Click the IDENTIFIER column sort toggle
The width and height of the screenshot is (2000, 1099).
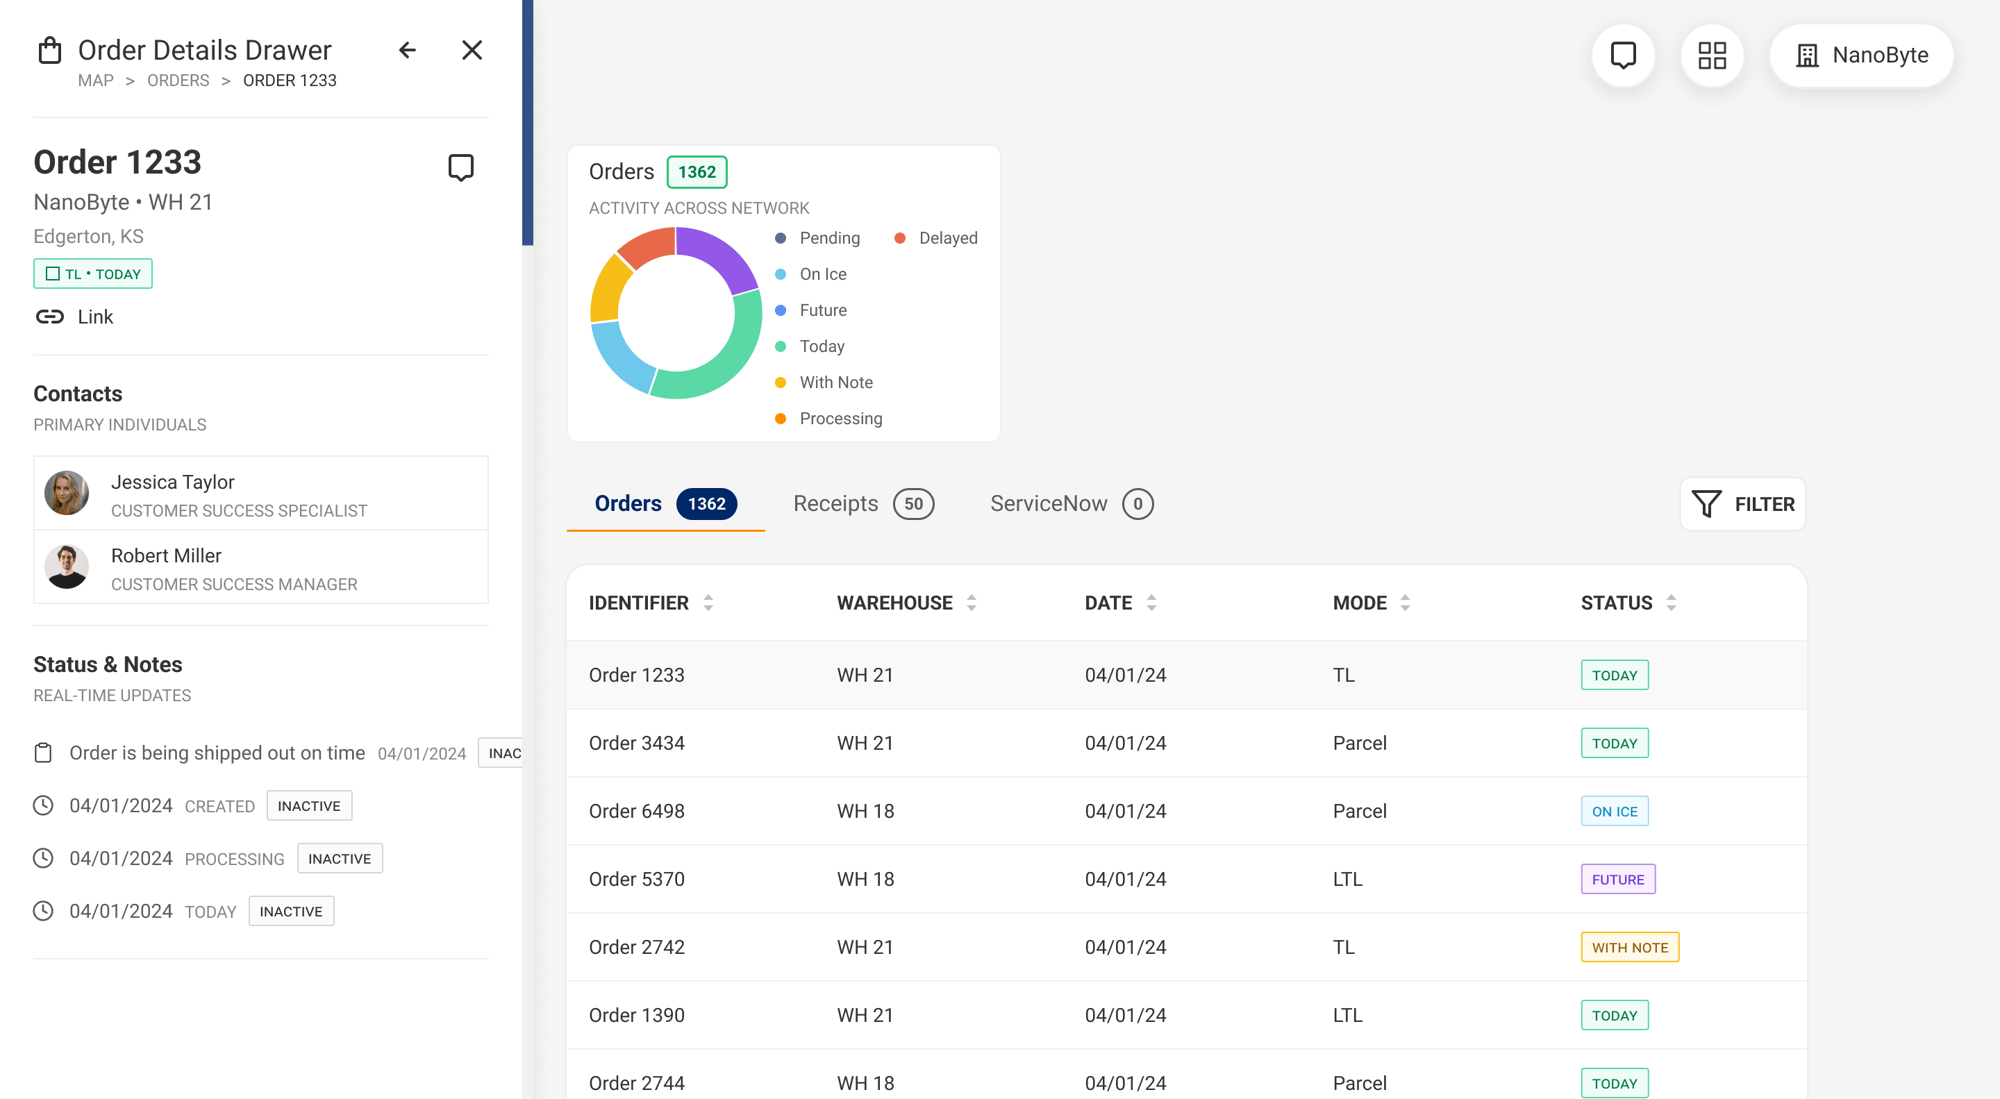[709, 604]
